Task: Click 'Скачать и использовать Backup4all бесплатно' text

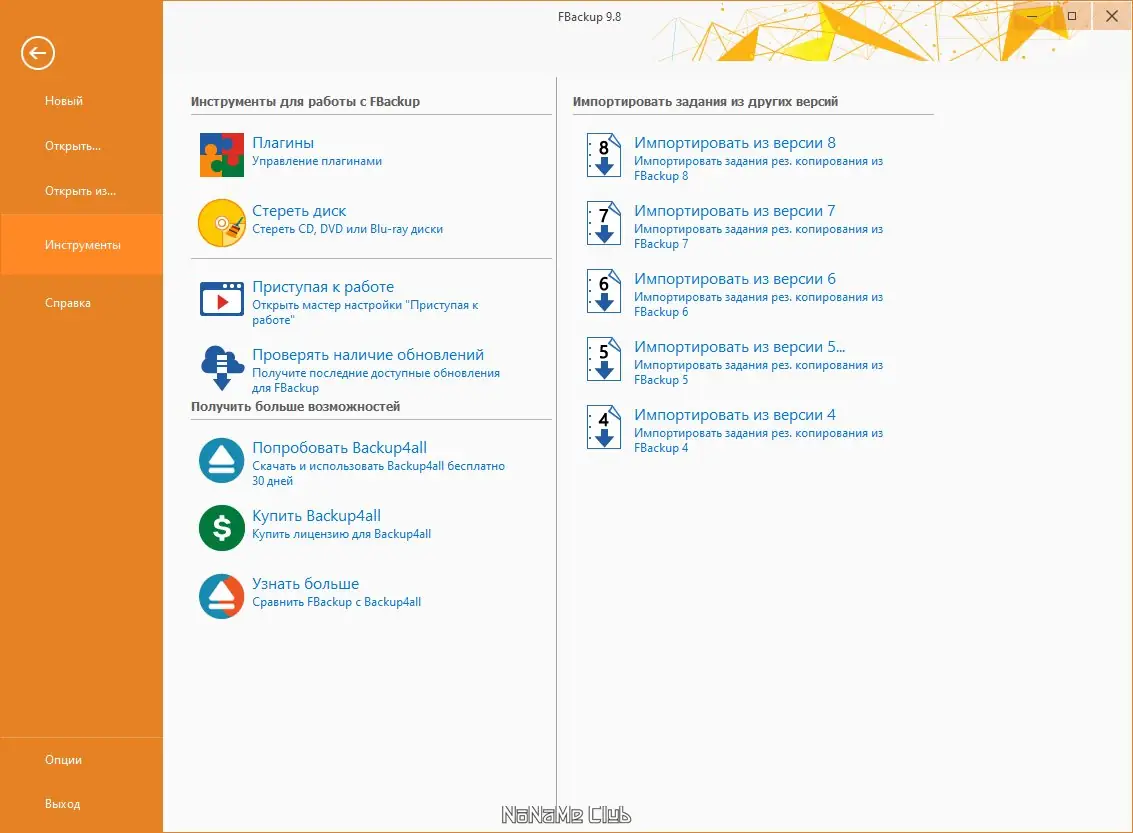Action: 379,466
